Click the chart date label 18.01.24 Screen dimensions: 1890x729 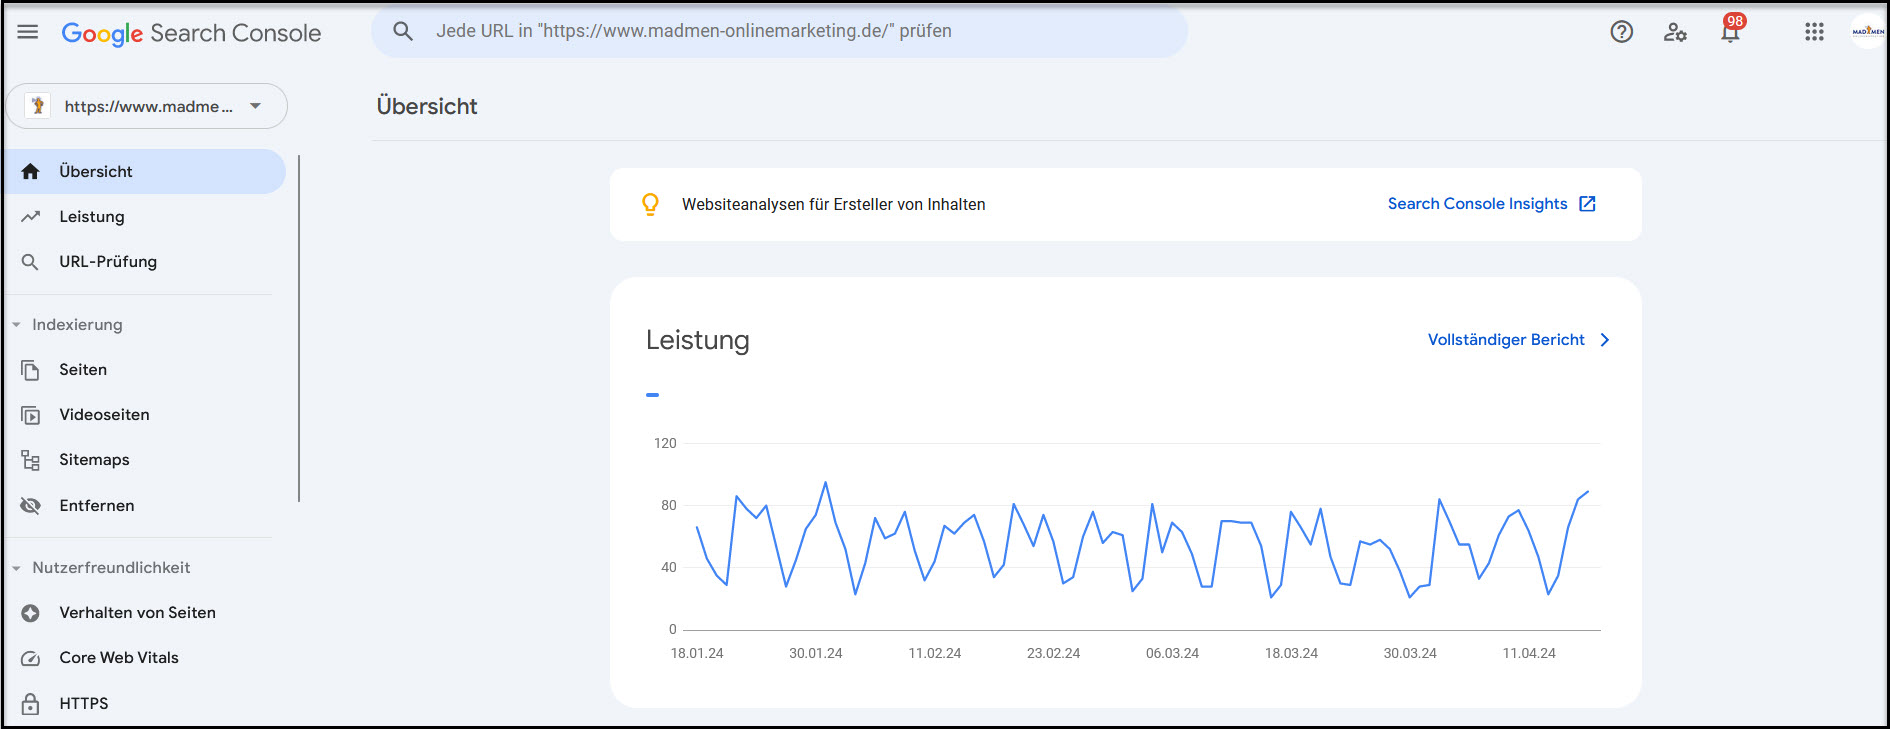[697, 653]
